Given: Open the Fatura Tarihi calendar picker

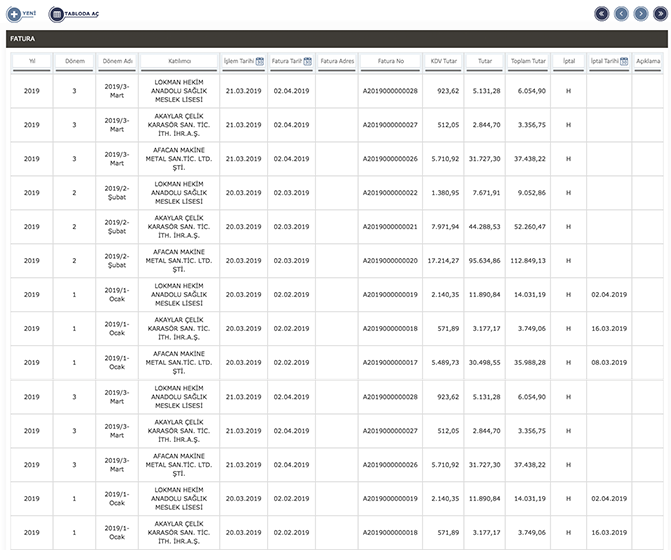Looking at the screenshot, I should (x=308, y=61).
